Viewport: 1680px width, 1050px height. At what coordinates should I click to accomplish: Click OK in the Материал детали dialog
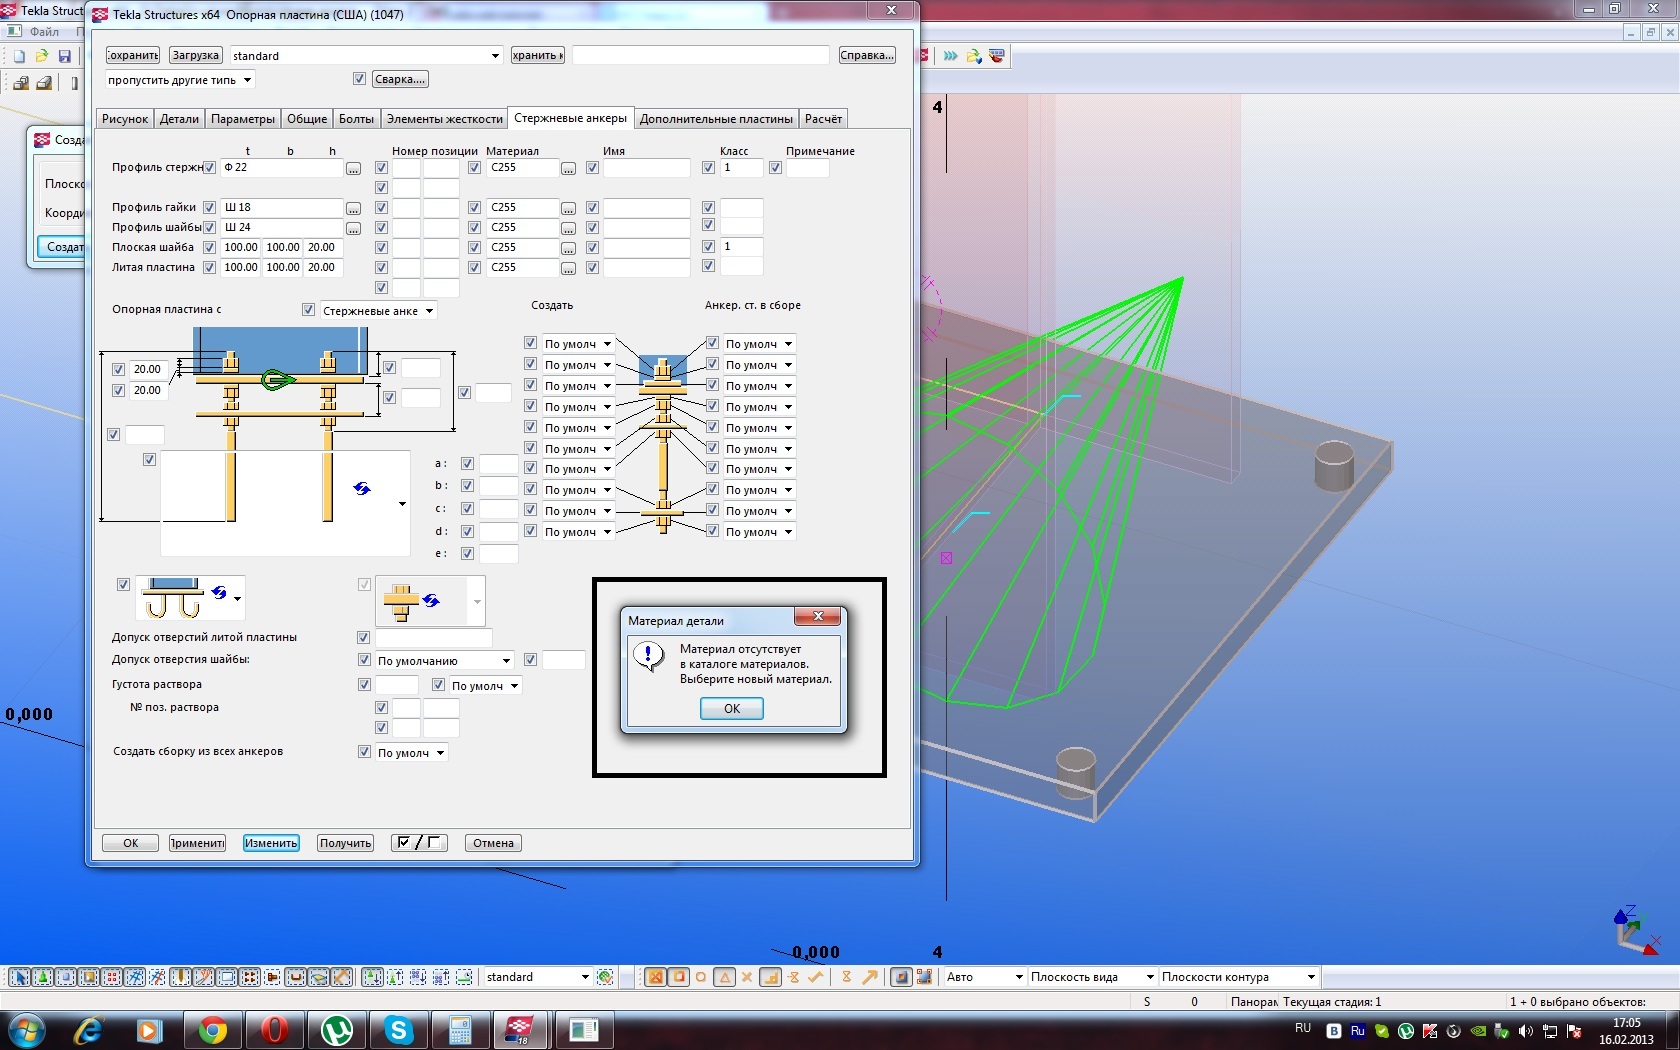(731, 708)
